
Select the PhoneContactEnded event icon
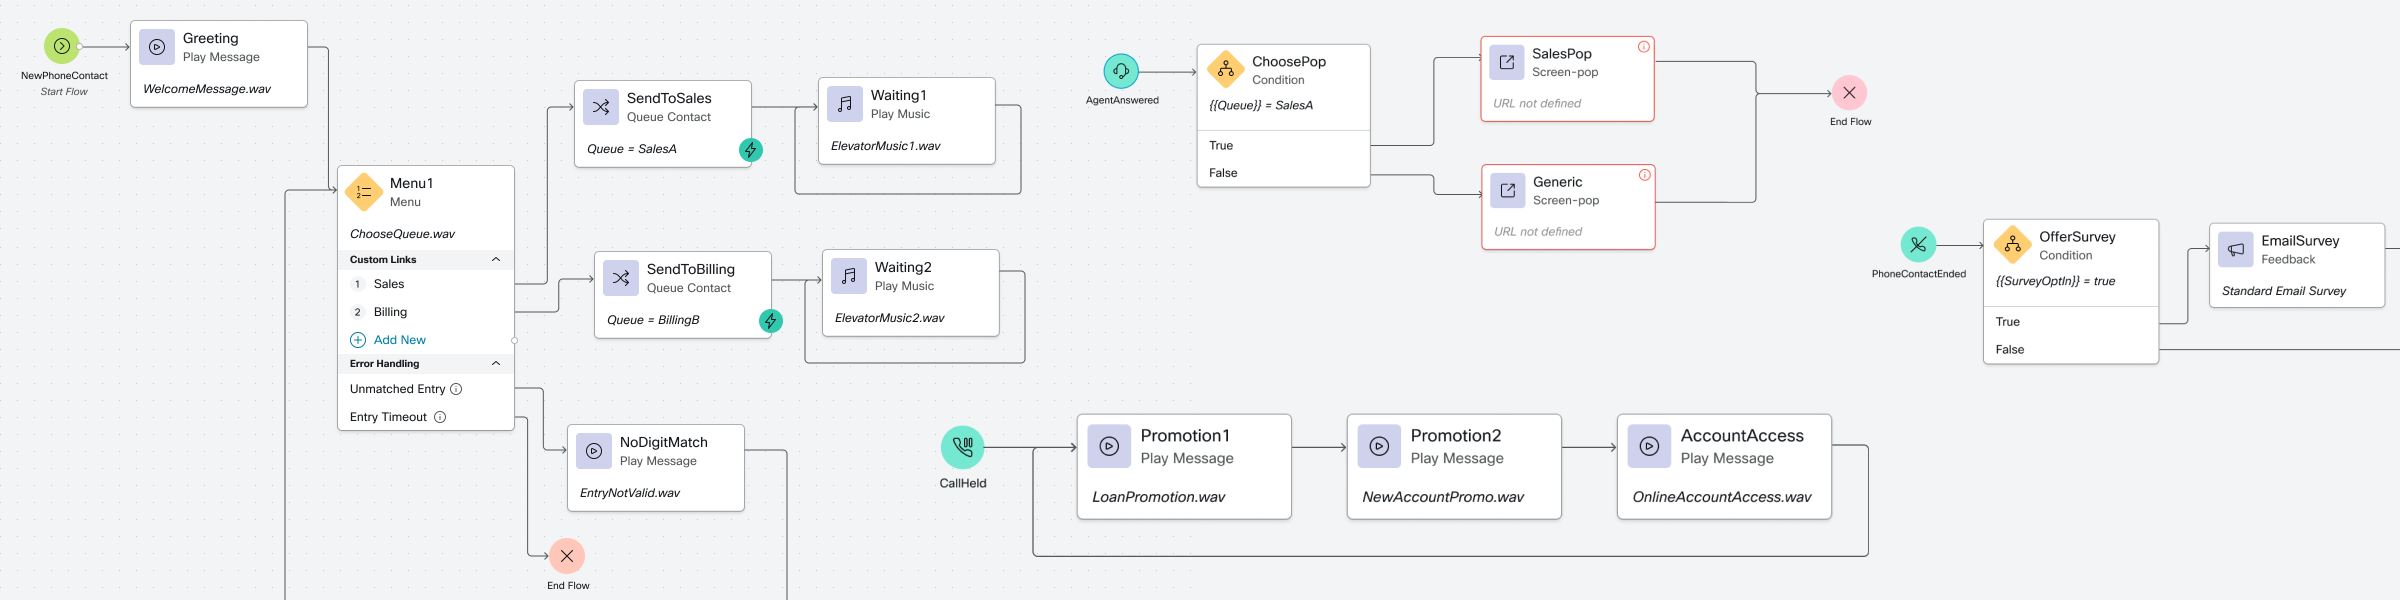pyautogui.click(x=1918, y=245)
